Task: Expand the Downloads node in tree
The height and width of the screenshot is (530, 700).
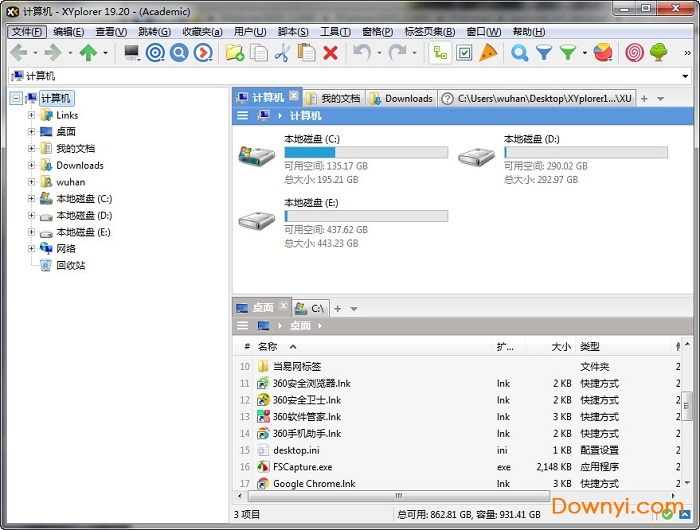Action: click(x=31, y=165)
